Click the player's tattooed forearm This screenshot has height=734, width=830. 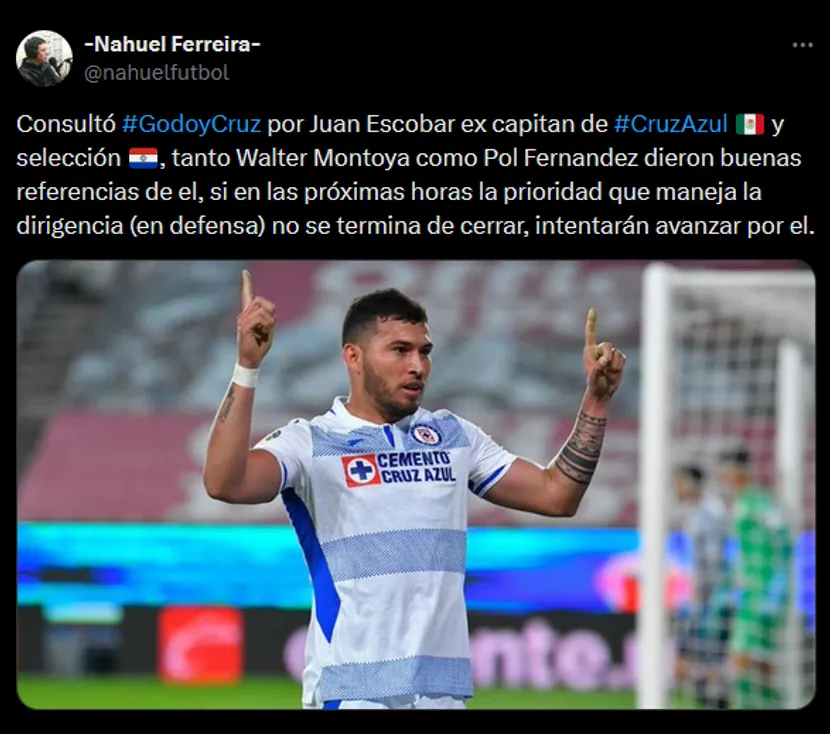(x=582, y=447)
